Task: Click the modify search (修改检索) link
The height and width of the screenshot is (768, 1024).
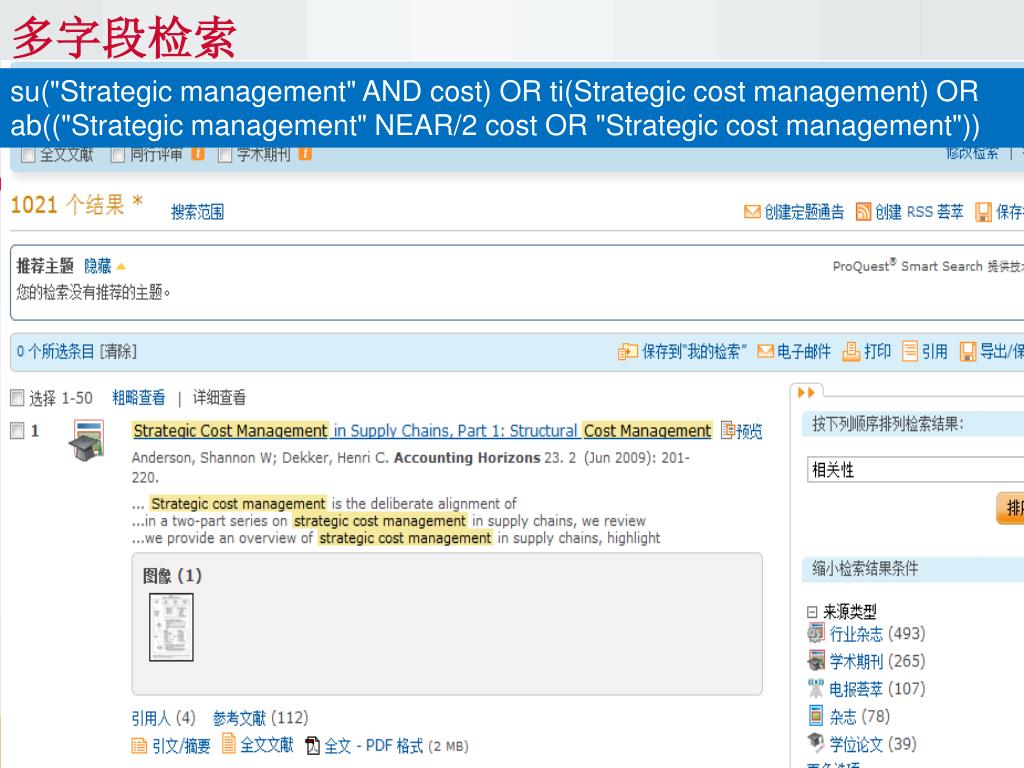Action: [x=972, y=153]
